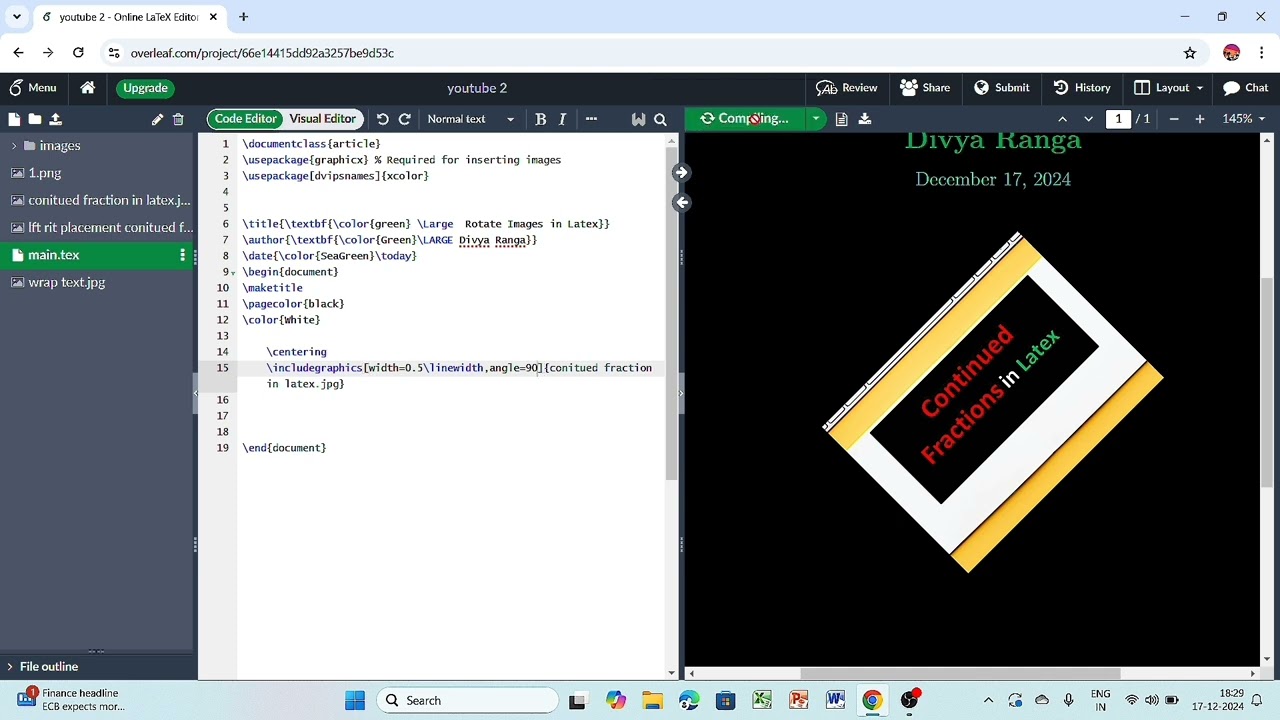Open the 145% zoom level dropdown
The image size is (1280, 720).
pyautogui.click(x=1243, y=119)
